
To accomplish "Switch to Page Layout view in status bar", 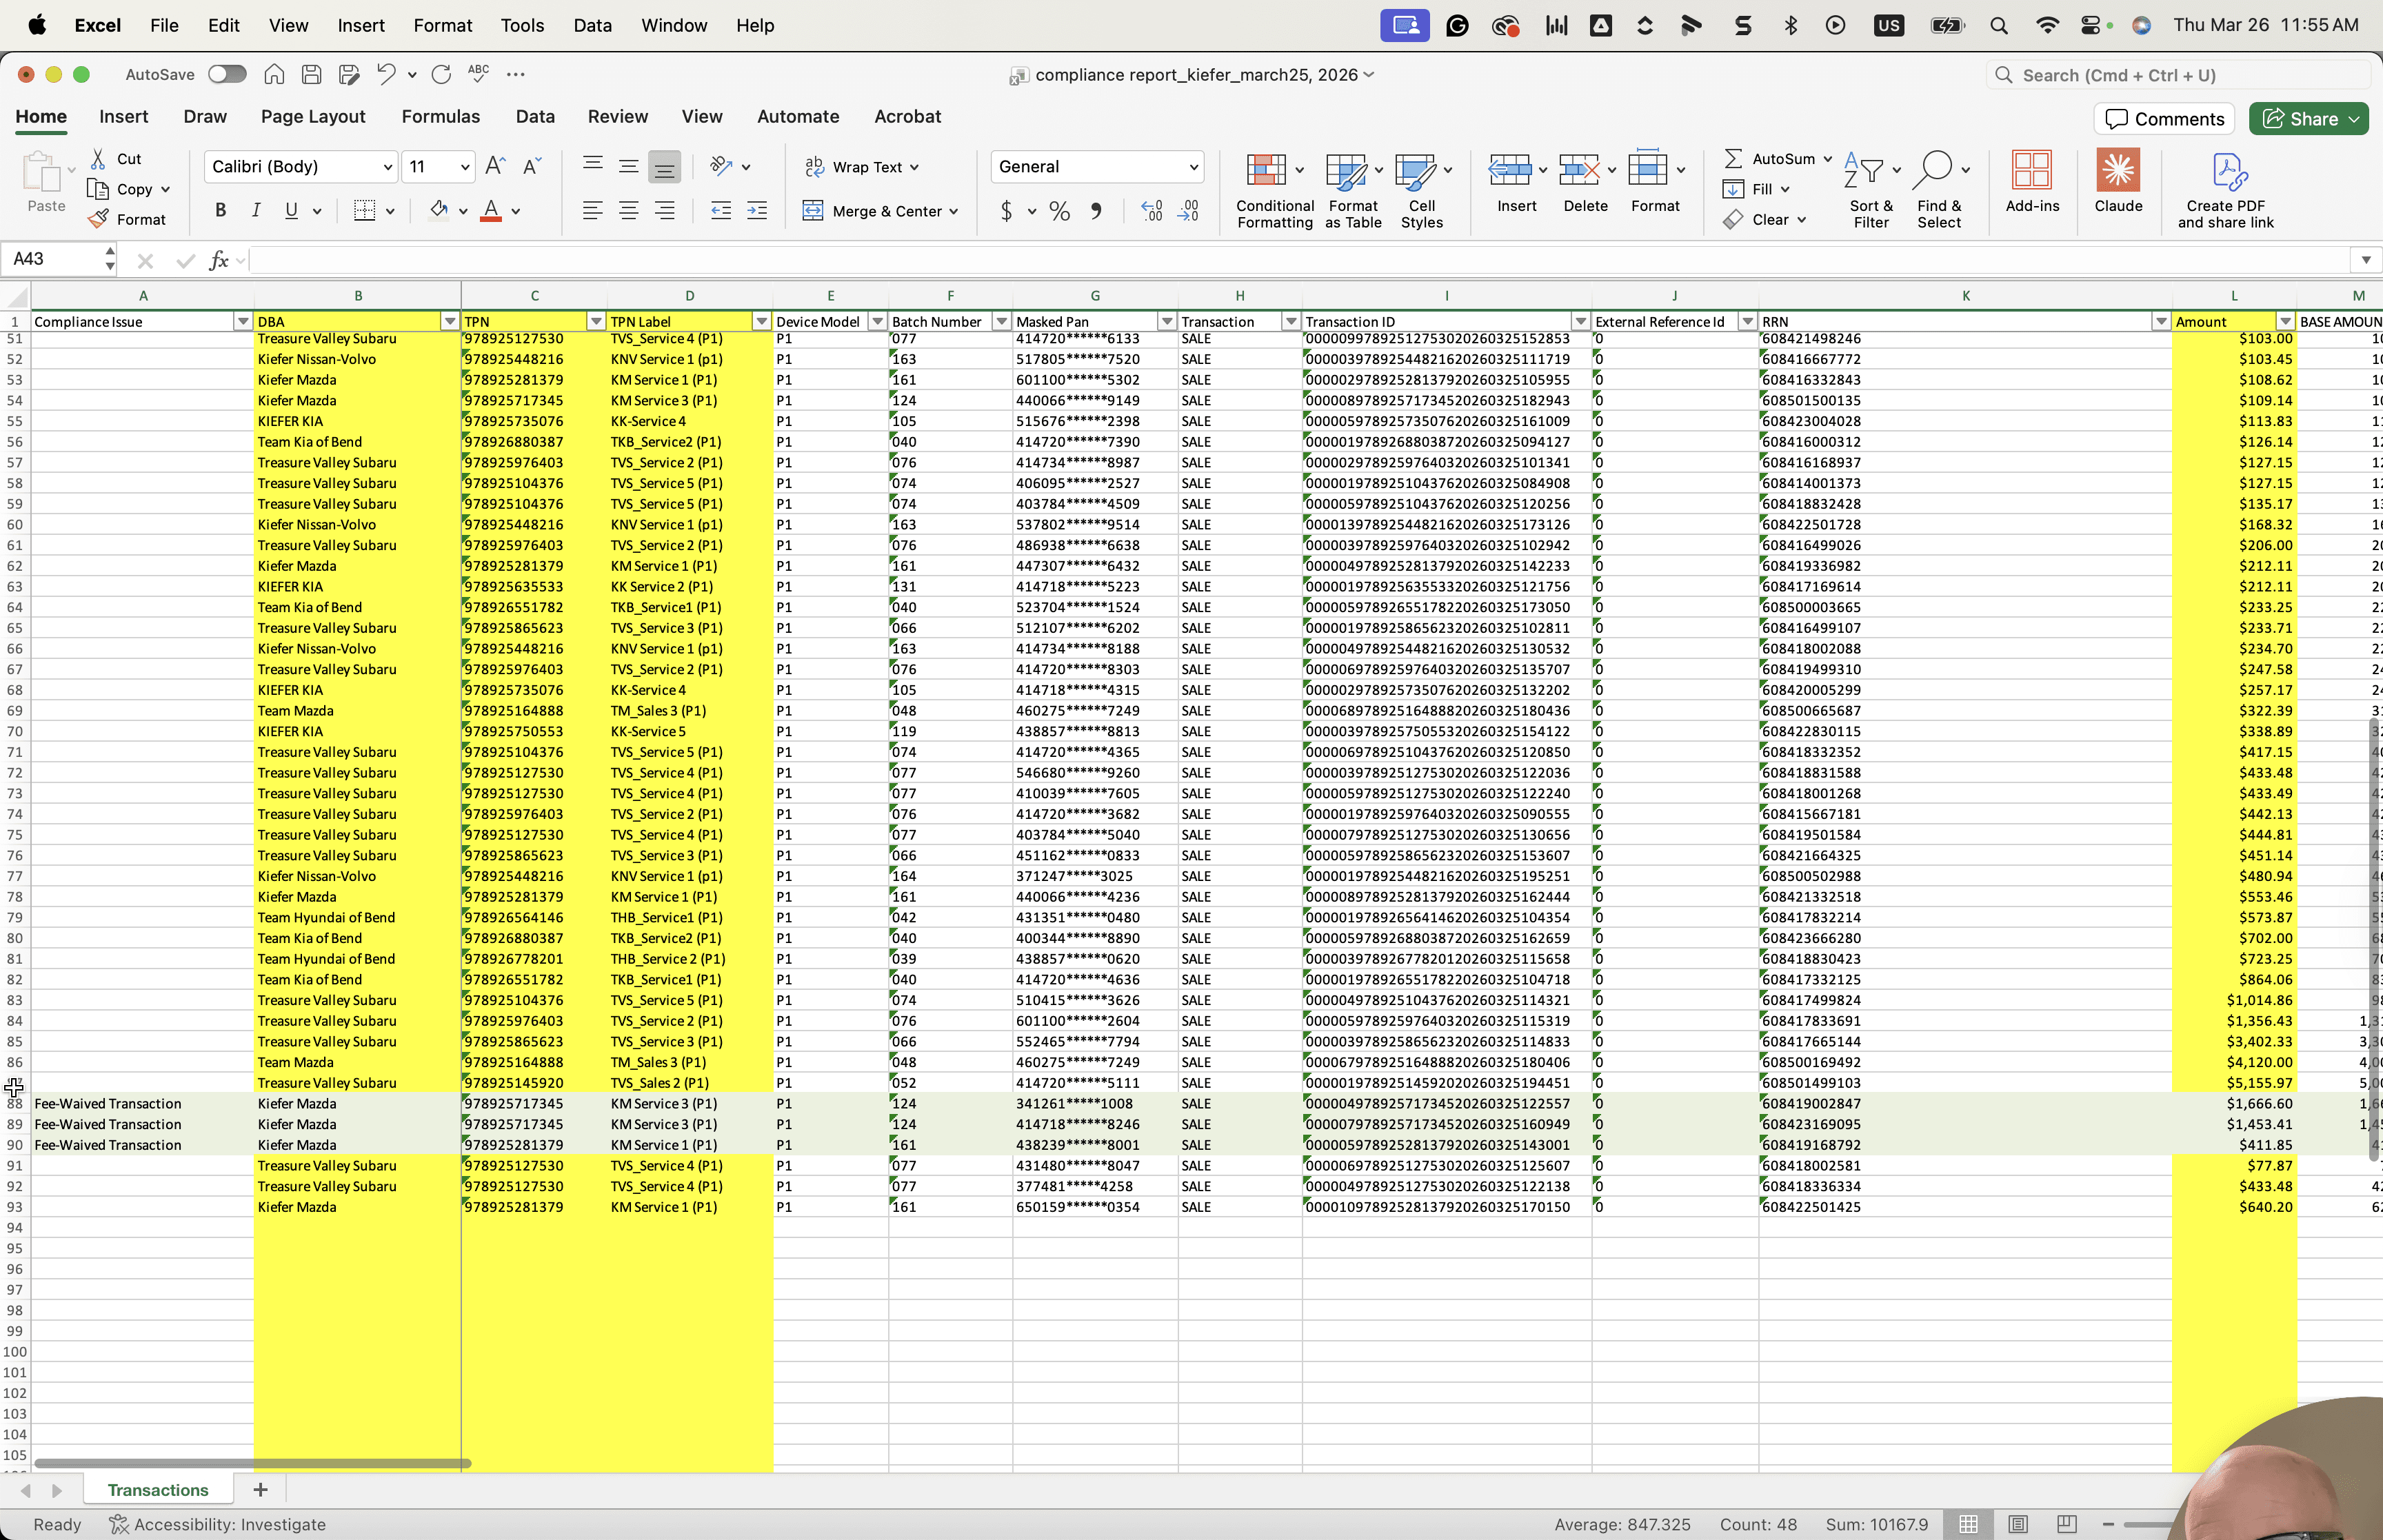I will (2018, 1524).
